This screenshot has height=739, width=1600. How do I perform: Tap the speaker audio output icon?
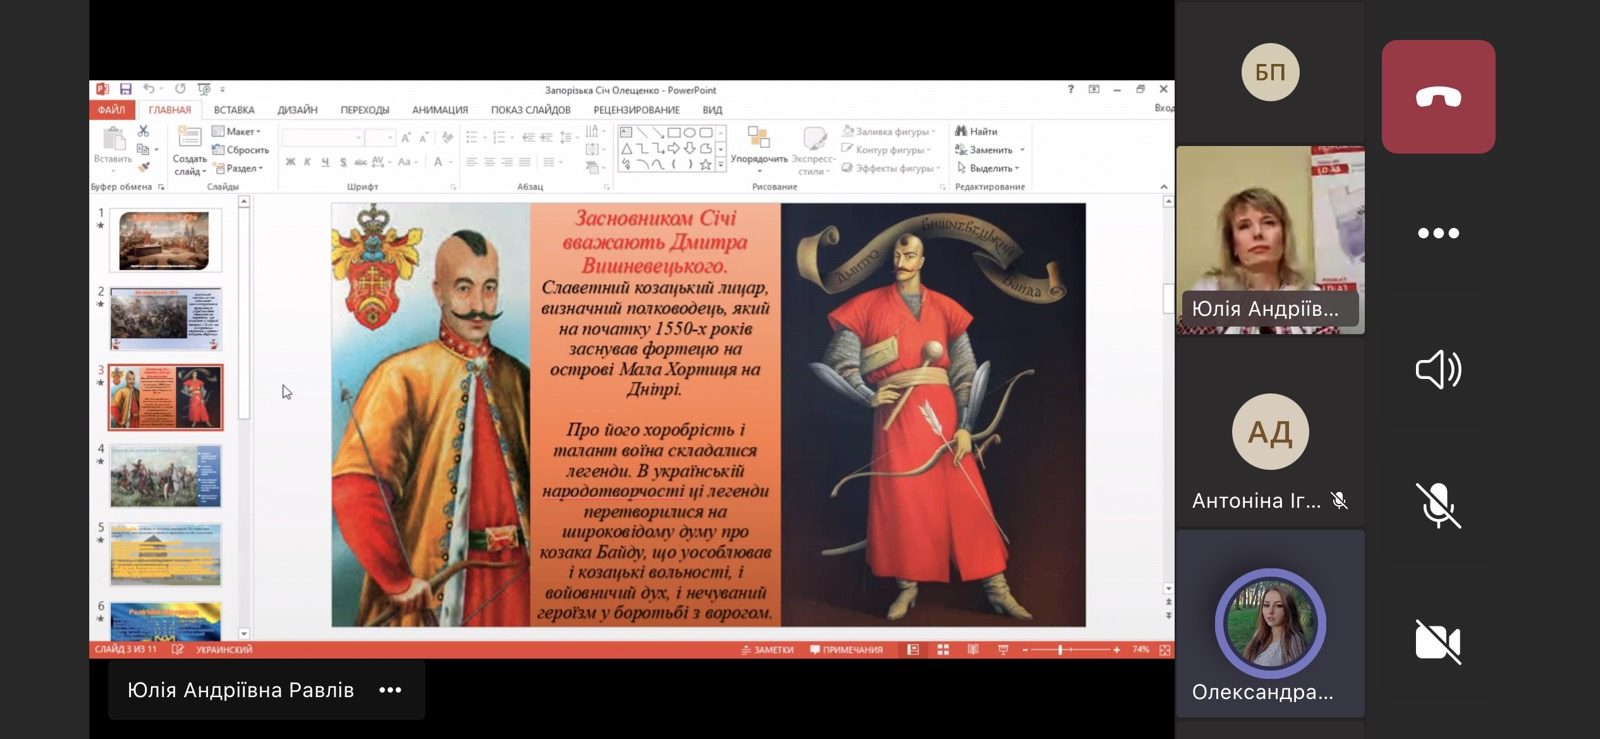[x=1438, y=370]
